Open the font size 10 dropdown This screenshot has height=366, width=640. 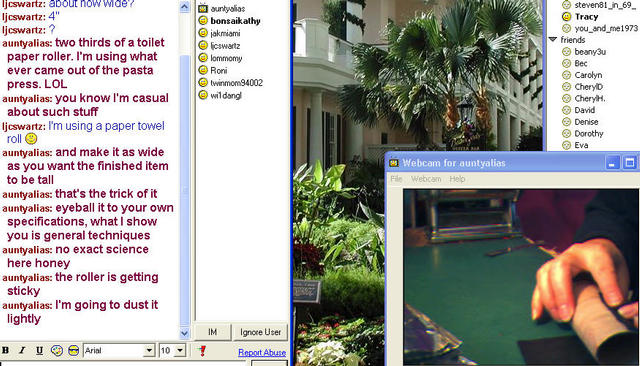coord(172,350)
